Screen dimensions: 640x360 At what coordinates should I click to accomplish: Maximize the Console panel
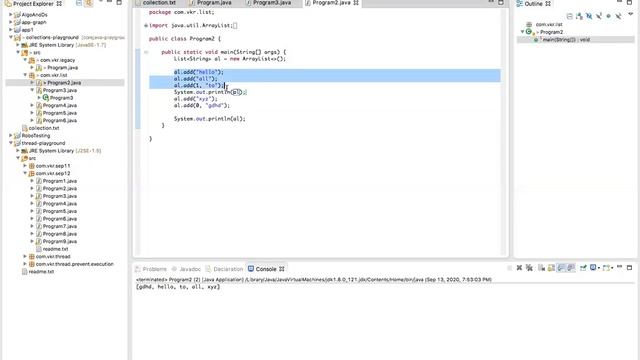pos(629,268)
